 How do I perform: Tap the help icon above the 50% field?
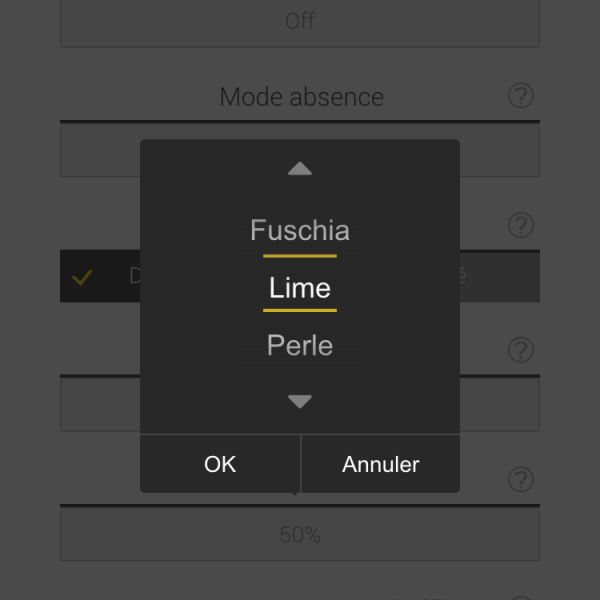tap(520, 480)
